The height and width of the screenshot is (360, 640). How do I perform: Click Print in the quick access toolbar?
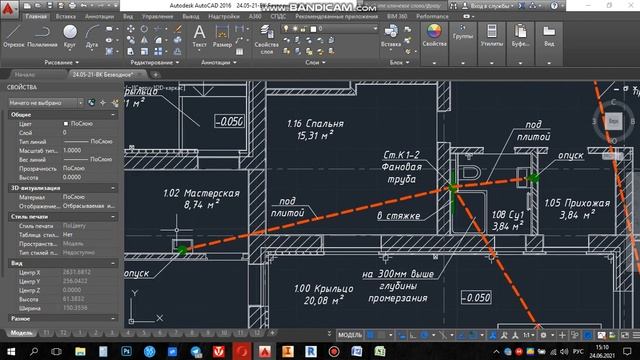pyautogui.click(x=72, y=6)
